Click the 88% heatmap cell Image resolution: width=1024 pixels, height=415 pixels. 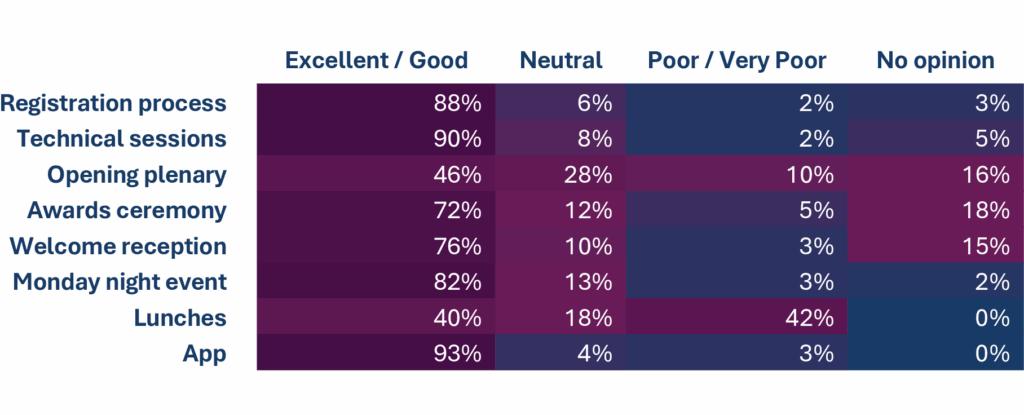376,102
